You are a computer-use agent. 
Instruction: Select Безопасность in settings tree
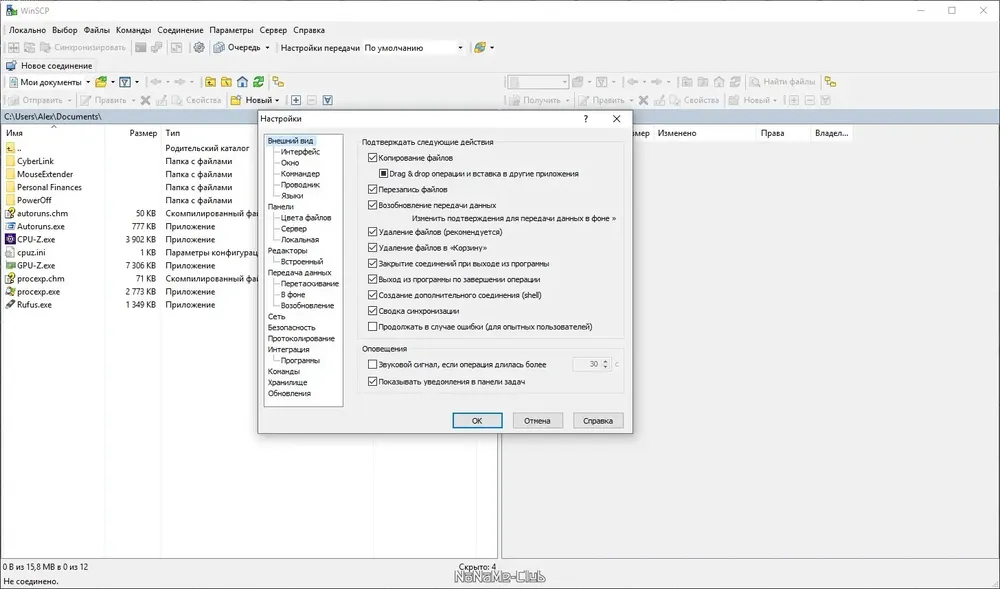291,327
